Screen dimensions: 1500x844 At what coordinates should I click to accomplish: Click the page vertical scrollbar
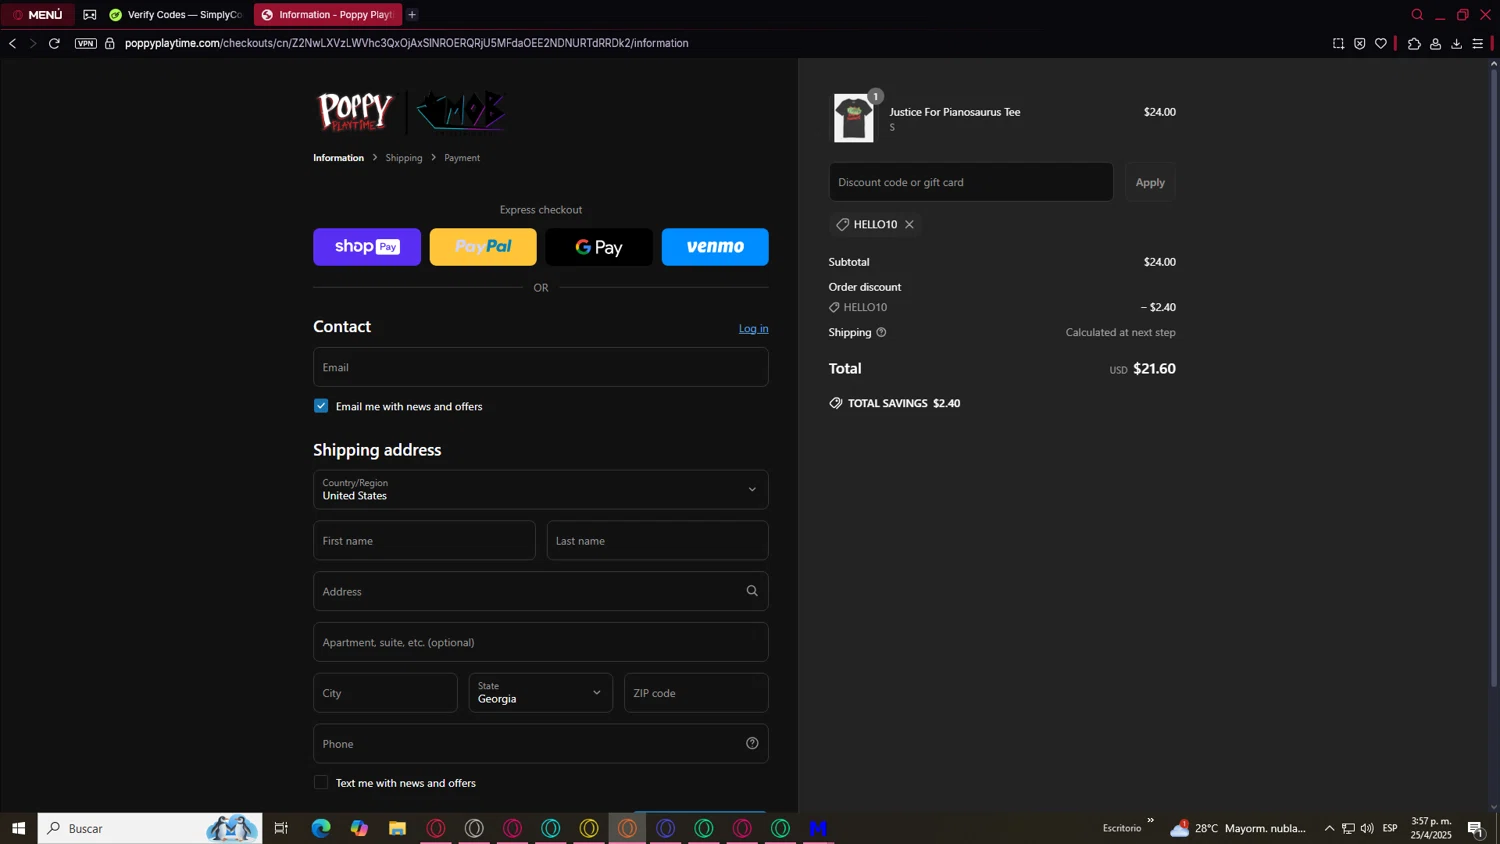coord(1494,380)
